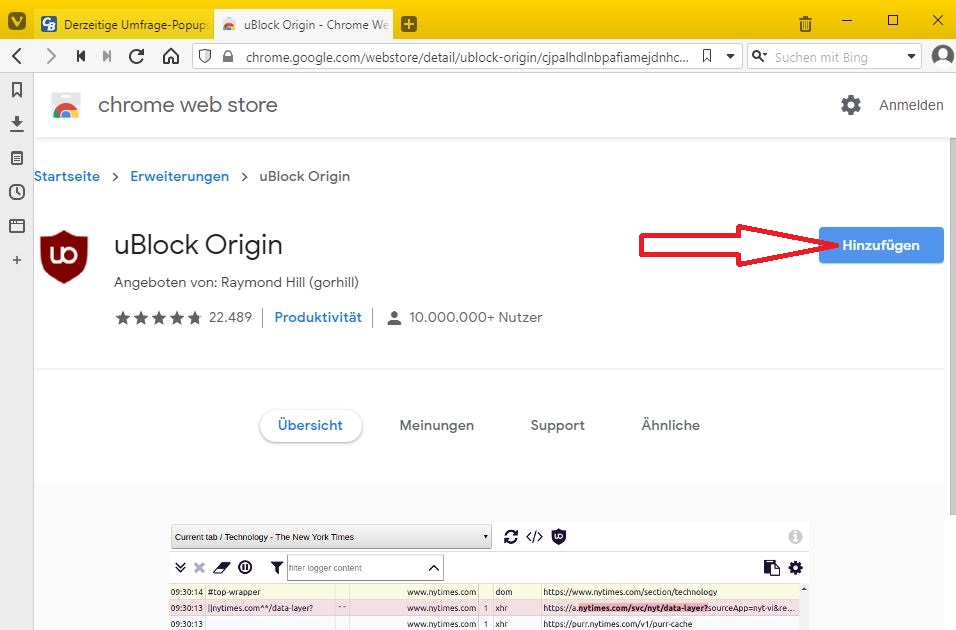The image size is (956, 630).
Task: Select the Meinungen tab
Action: pyautogui.click(x=437, y=425)
